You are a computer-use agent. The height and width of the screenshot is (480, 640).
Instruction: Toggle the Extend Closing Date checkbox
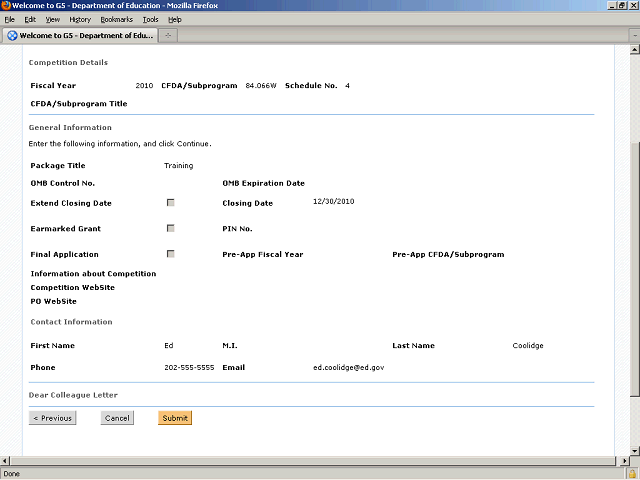pyautogui.click(x=171, y=202)
